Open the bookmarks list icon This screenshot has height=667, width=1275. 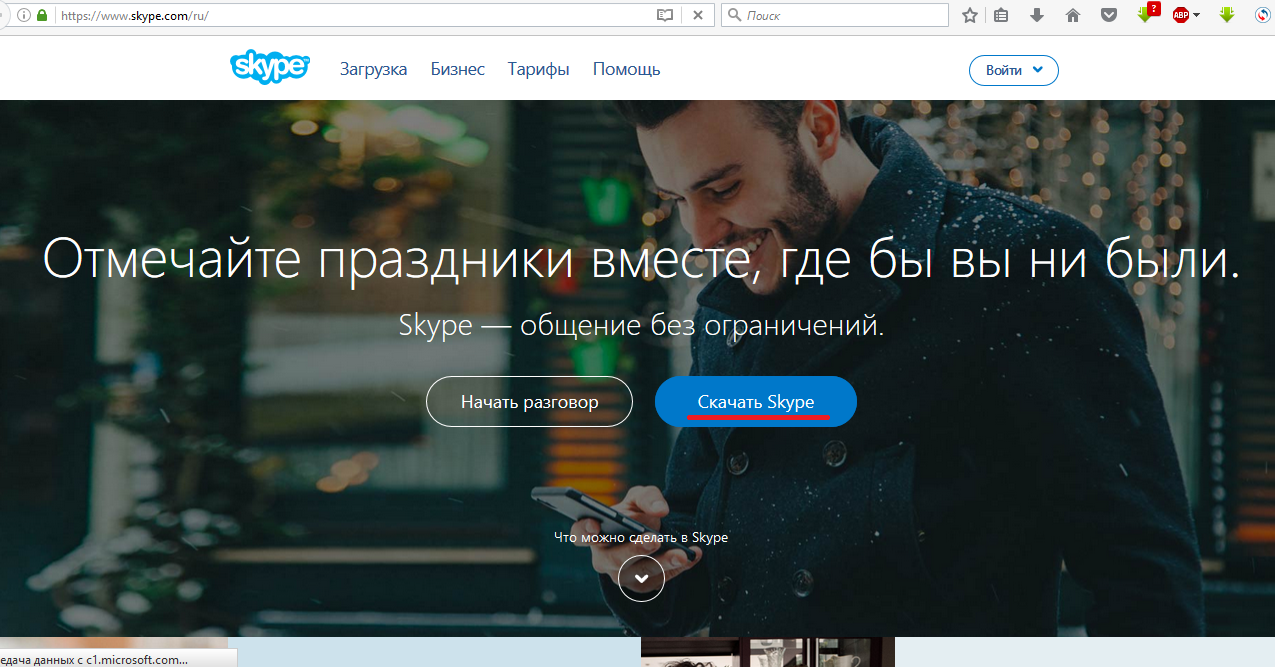(1001, 15)
